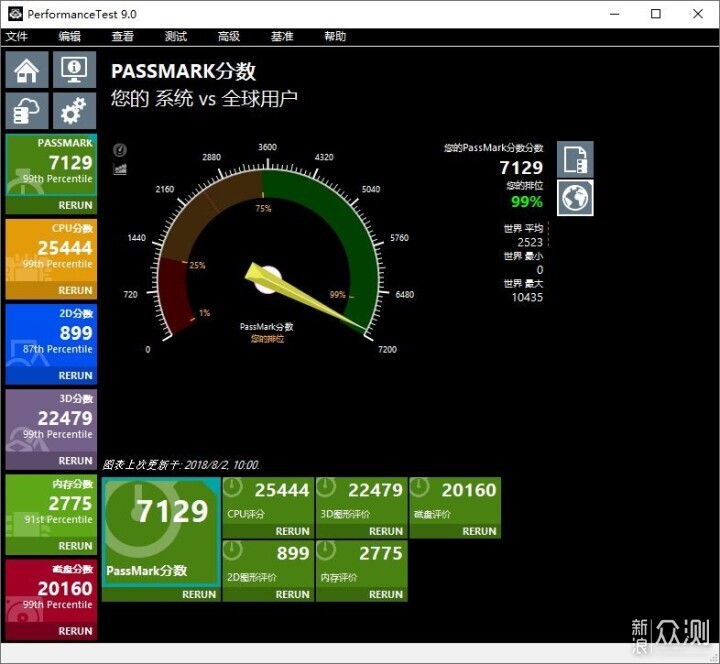
Task: Rerun the PASSMARK sidebar test
Action: click(75, 205)
